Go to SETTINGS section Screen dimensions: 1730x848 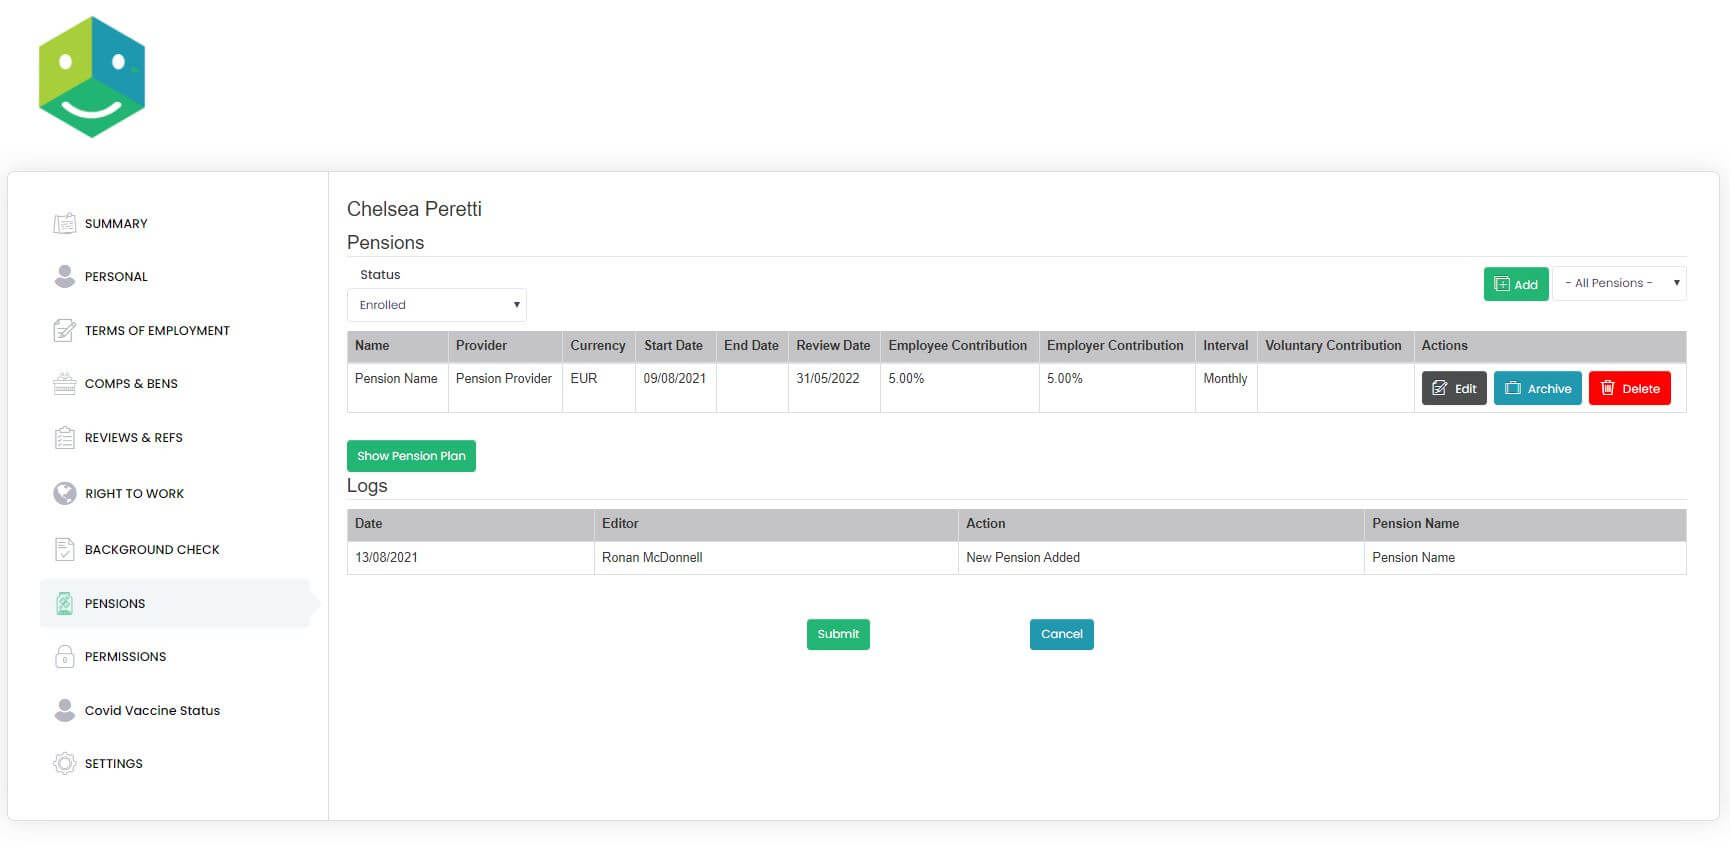click(113, 764)
